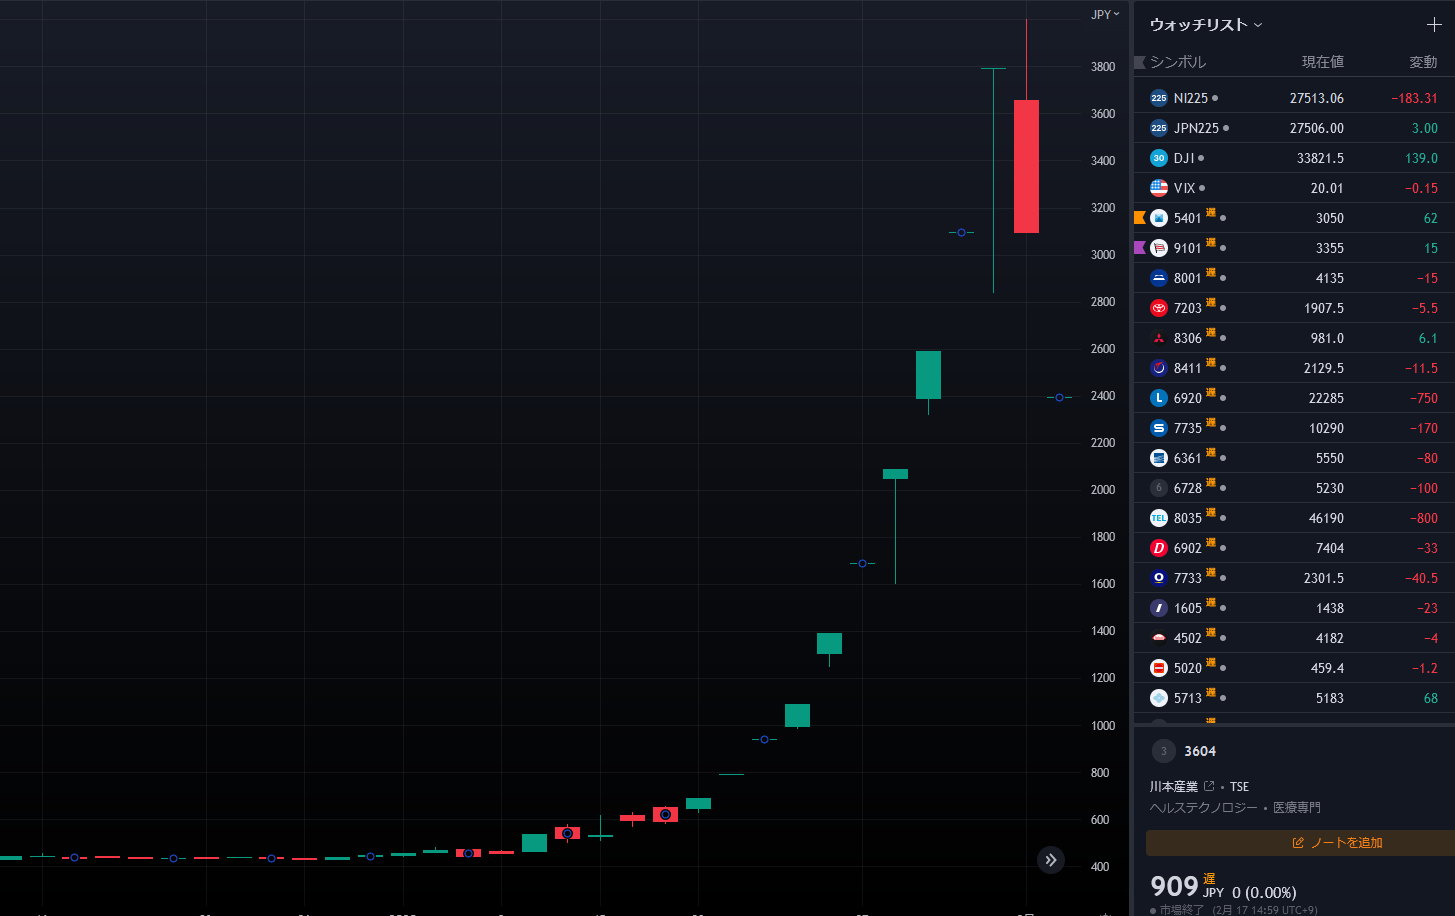This screenshot has height=916, width=1455.
Task: Open the ウォッチリスト dropdown menu
Action: (x=1206, y=25)
